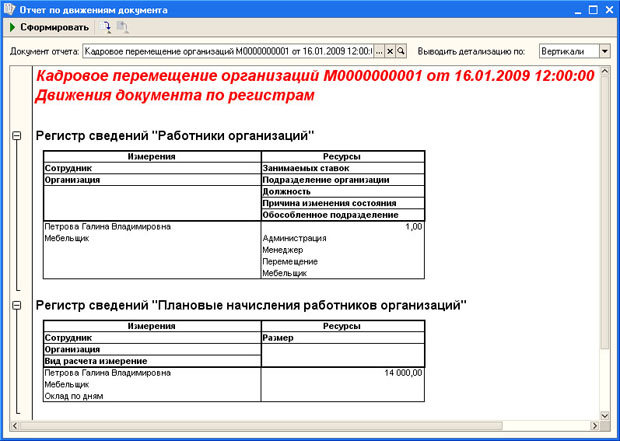Click the Сотрудник header in the second table
Viewport: 620px width, 441px height.
point(152,338)
